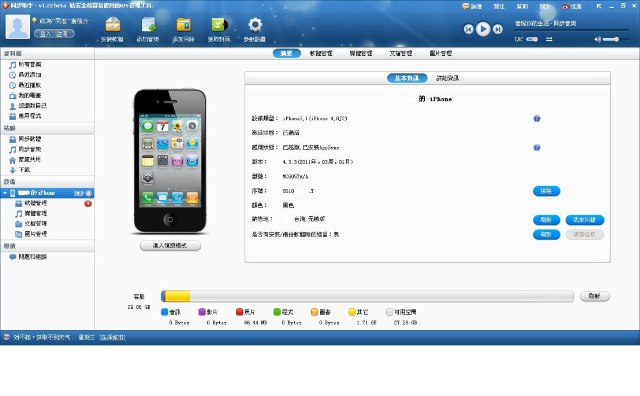Switch to the file management top tab
This screenshot has width=640, height=396.
400,53
